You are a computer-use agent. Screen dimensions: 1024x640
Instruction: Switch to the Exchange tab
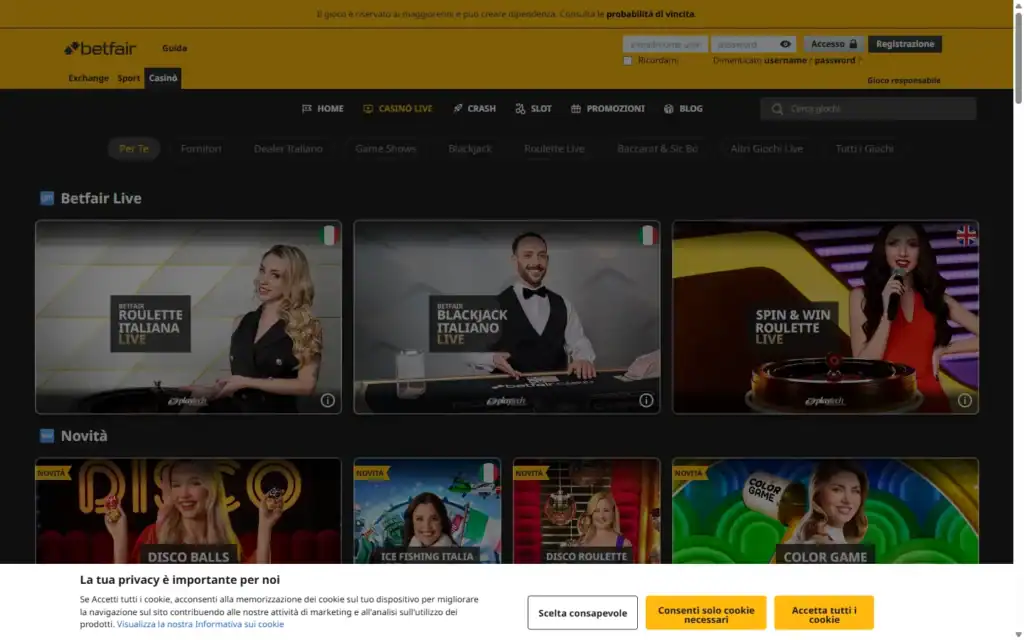pos(88,78)
